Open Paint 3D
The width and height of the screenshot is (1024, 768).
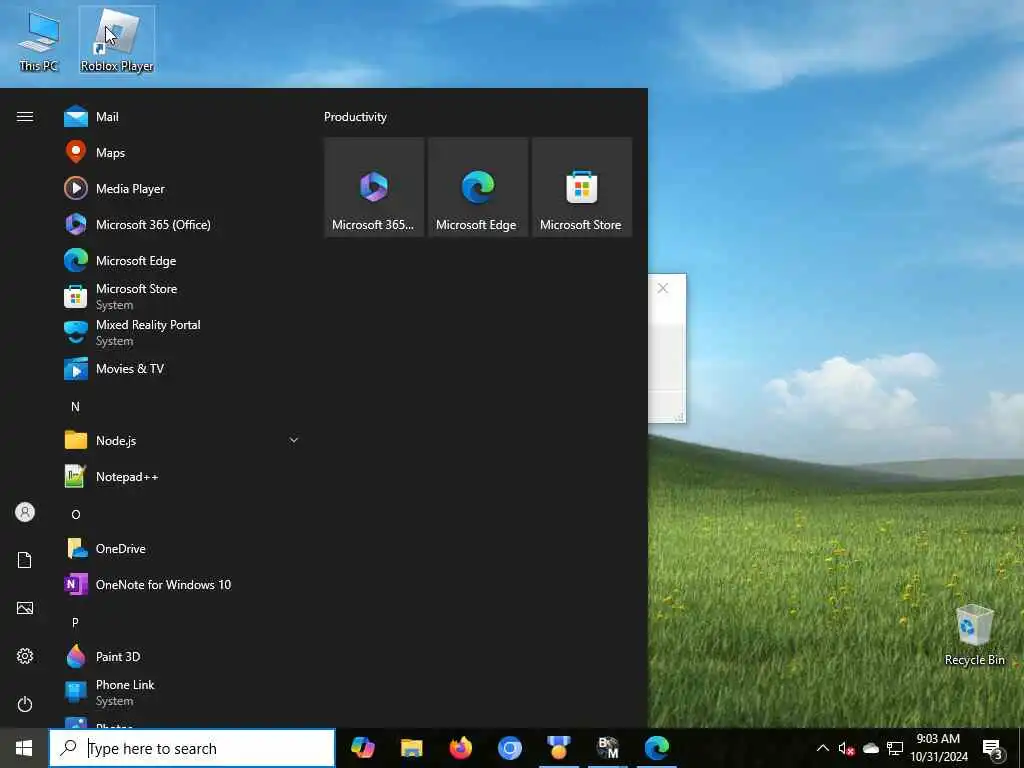coord(182,656)
